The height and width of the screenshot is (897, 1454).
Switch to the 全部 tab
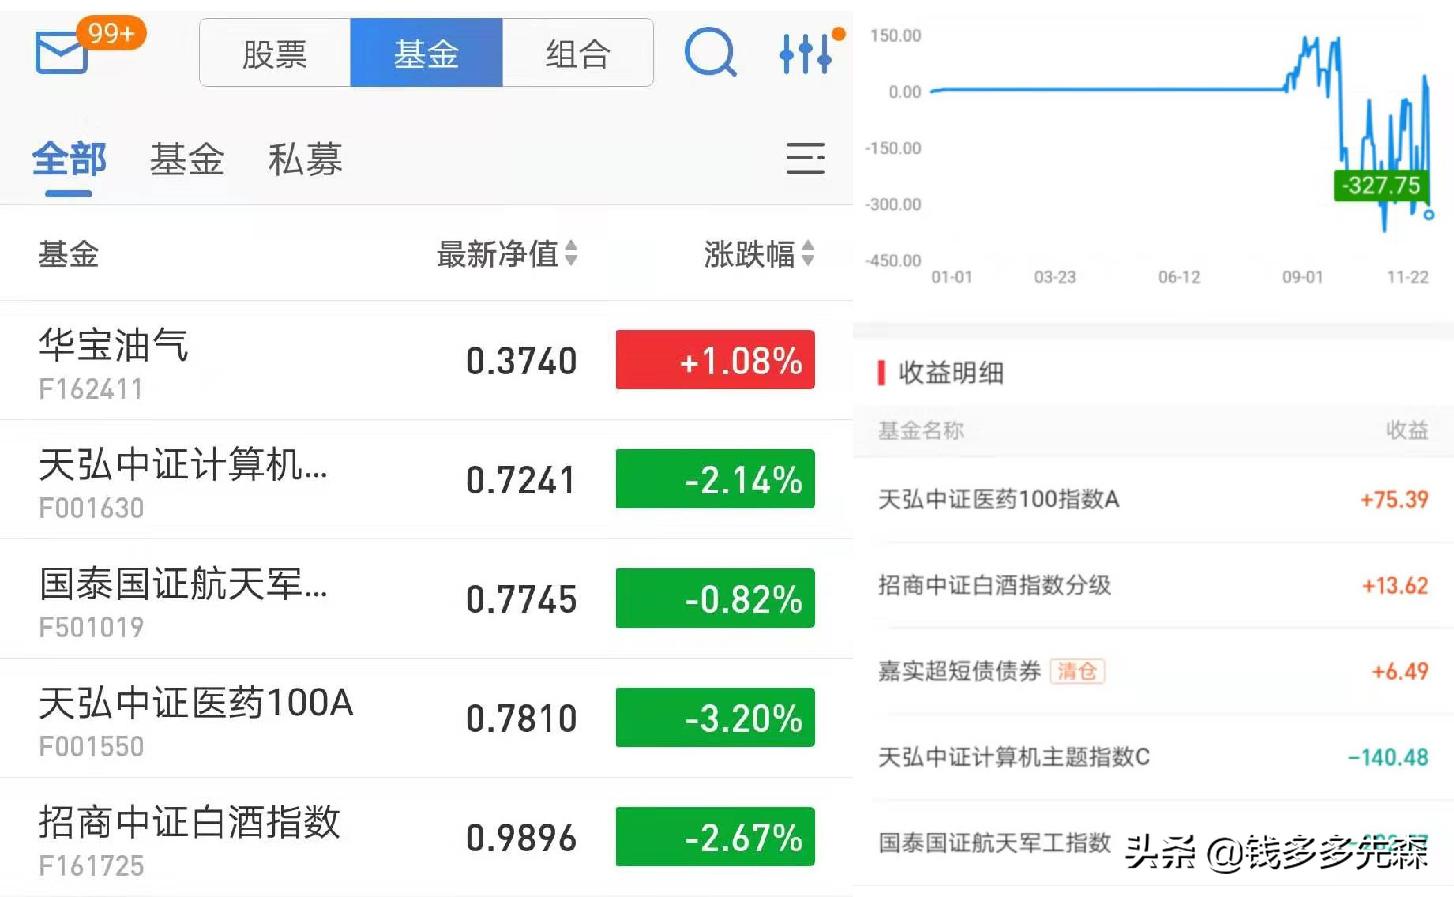[68, 158]
